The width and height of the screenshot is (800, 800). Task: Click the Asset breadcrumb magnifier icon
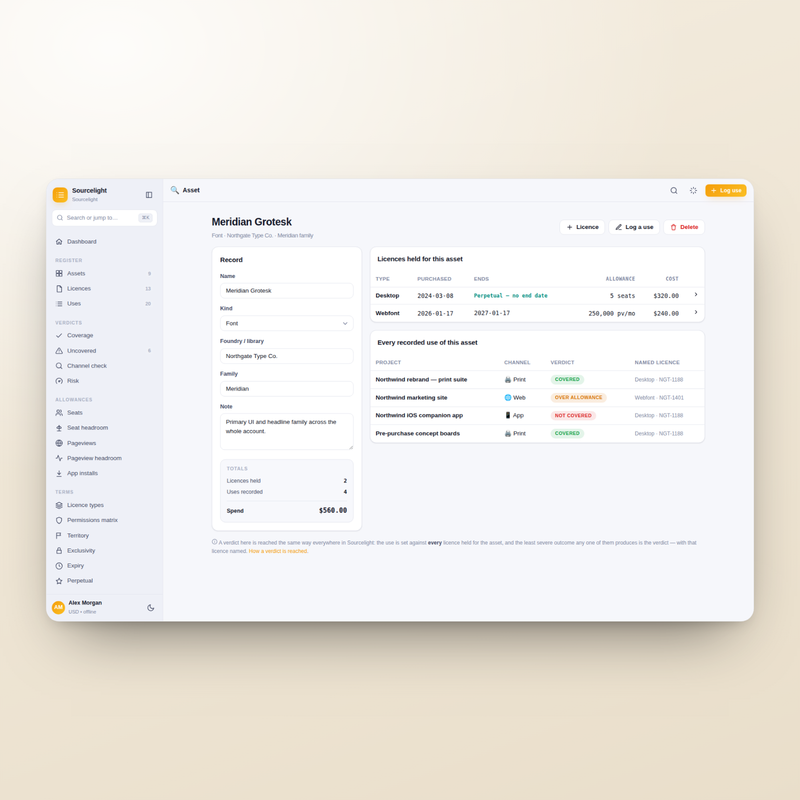174,190
